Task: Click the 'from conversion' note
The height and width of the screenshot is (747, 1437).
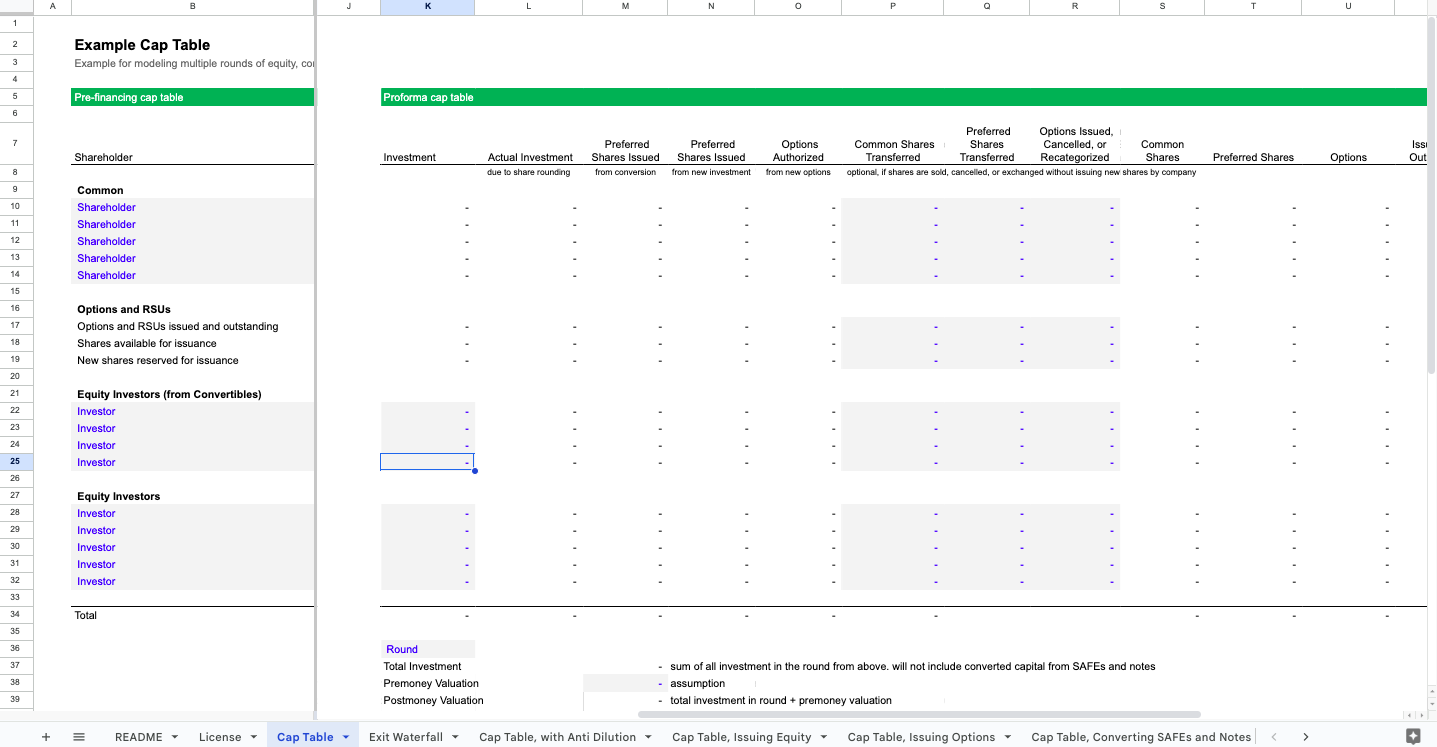Action: coord(626,172)
